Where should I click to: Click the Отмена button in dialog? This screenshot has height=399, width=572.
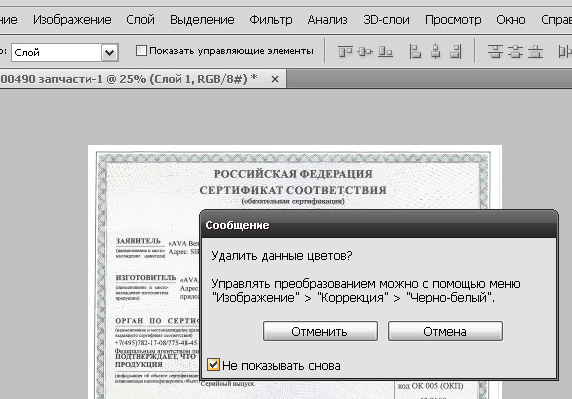[x=445, y=331]
